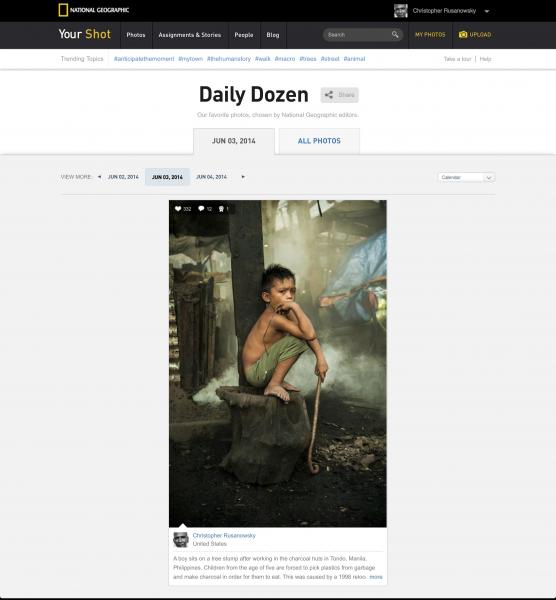Image resolution: width=556 pixels, height=600 pixels.
Task: Click the Share icon beside Daily Dozen
Action: 329,95
